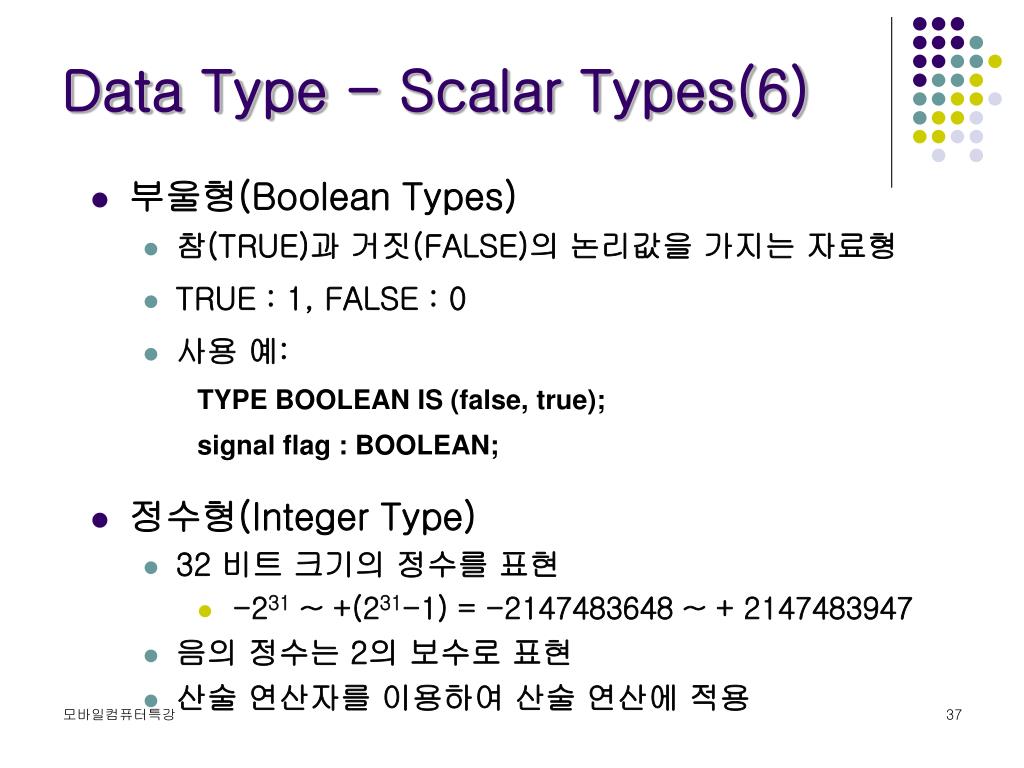Viewport: 1024px width, 768px height.
Task: Click the teal bullet beside 32 비트
Action: pos(151,568)
